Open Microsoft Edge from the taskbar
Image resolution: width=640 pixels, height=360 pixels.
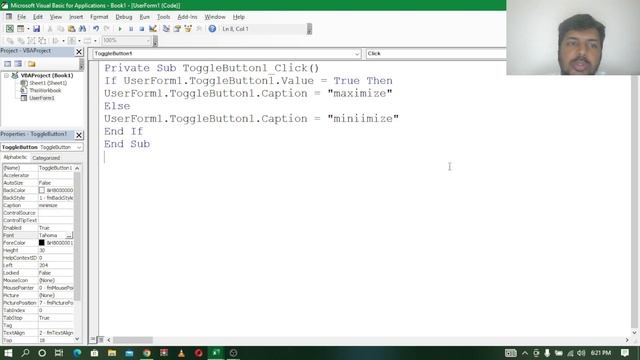click(x=77, y=353)
